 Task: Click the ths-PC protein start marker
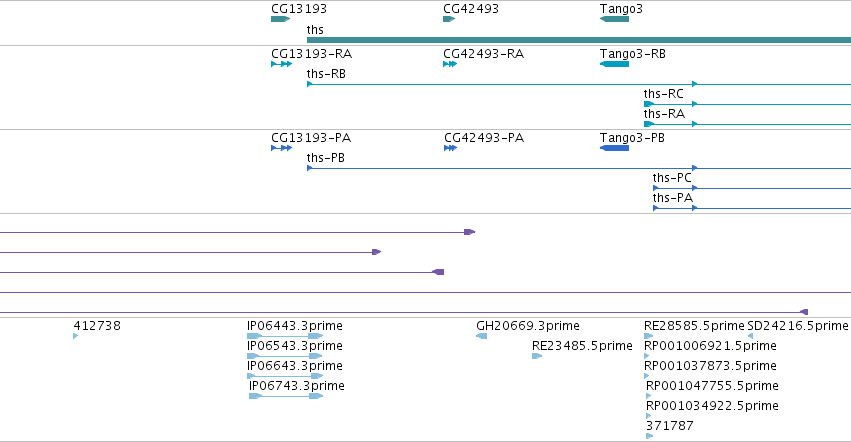(x=656, y=188)
